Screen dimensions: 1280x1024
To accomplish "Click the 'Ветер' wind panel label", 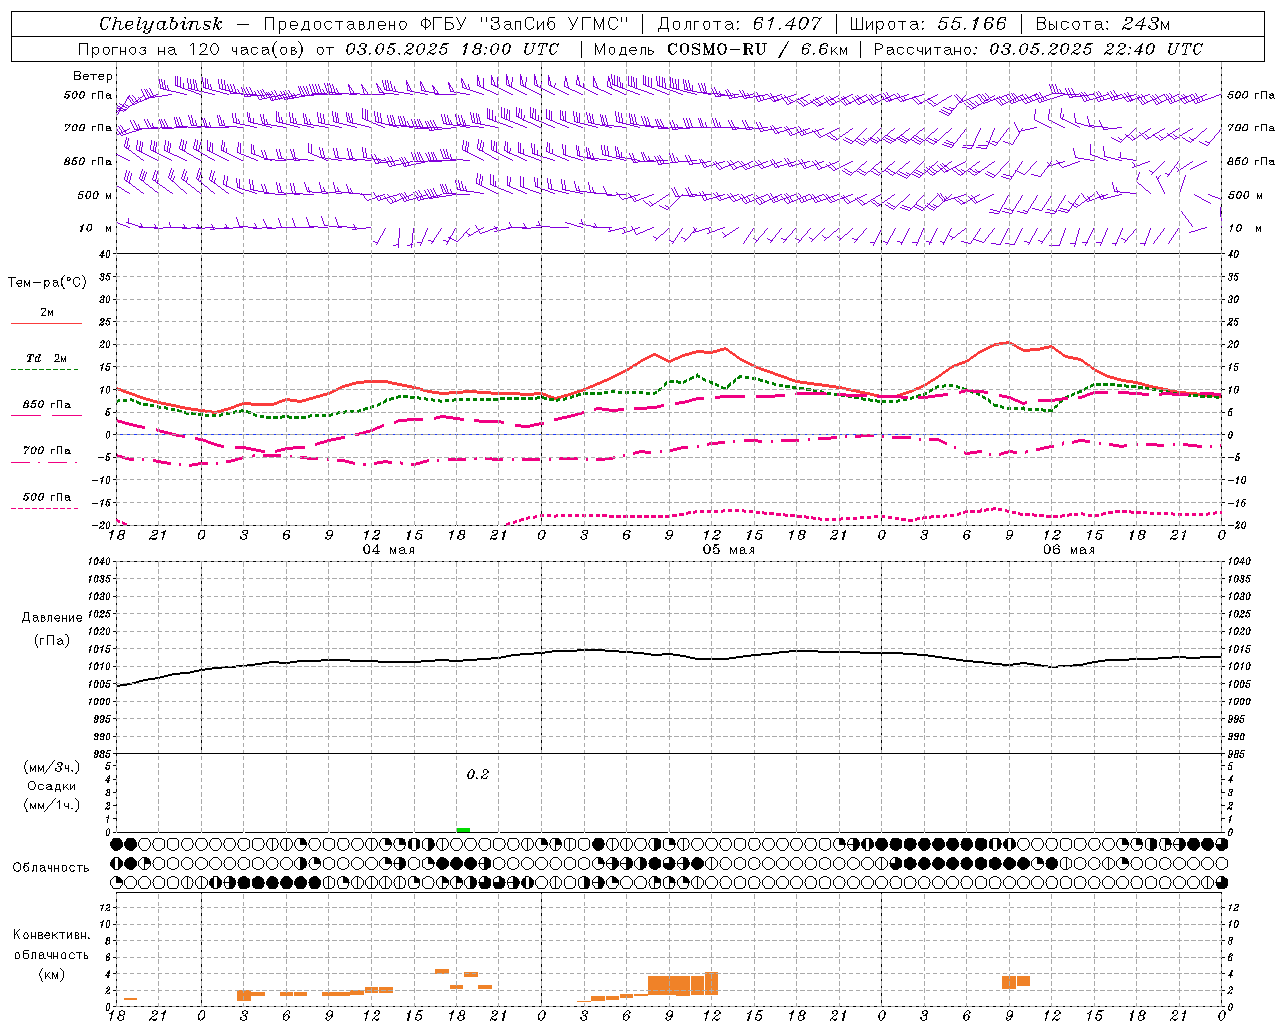I will coord(93,76).
